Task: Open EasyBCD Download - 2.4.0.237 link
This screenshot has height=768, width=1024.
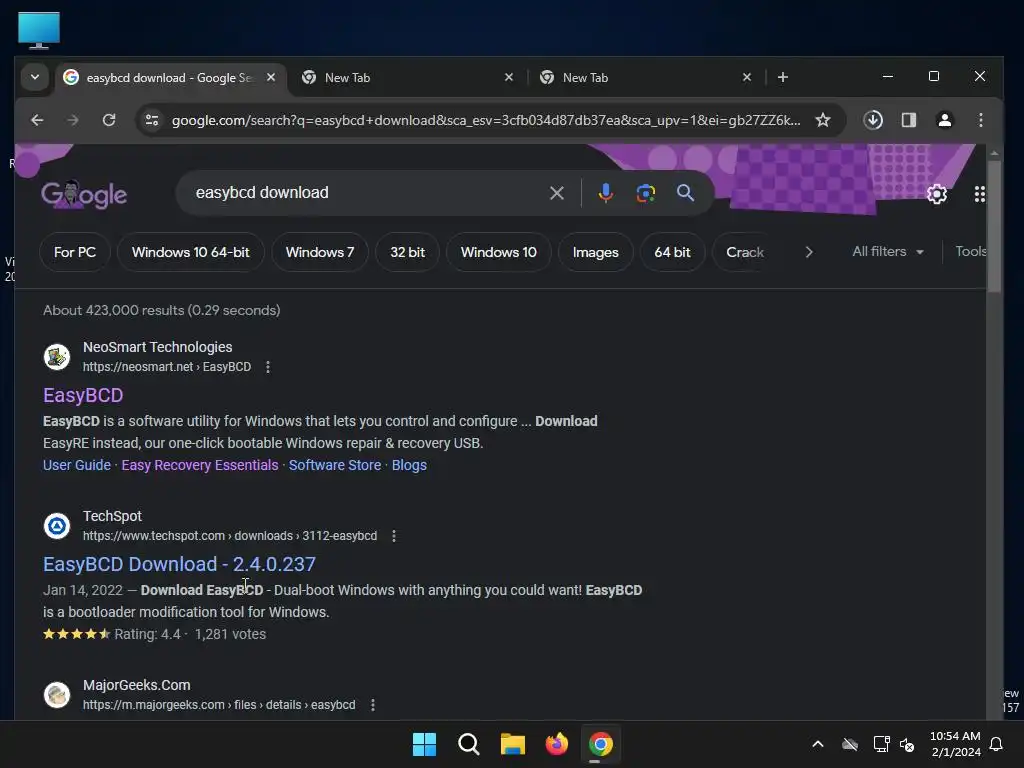Action: coord(180,564)
